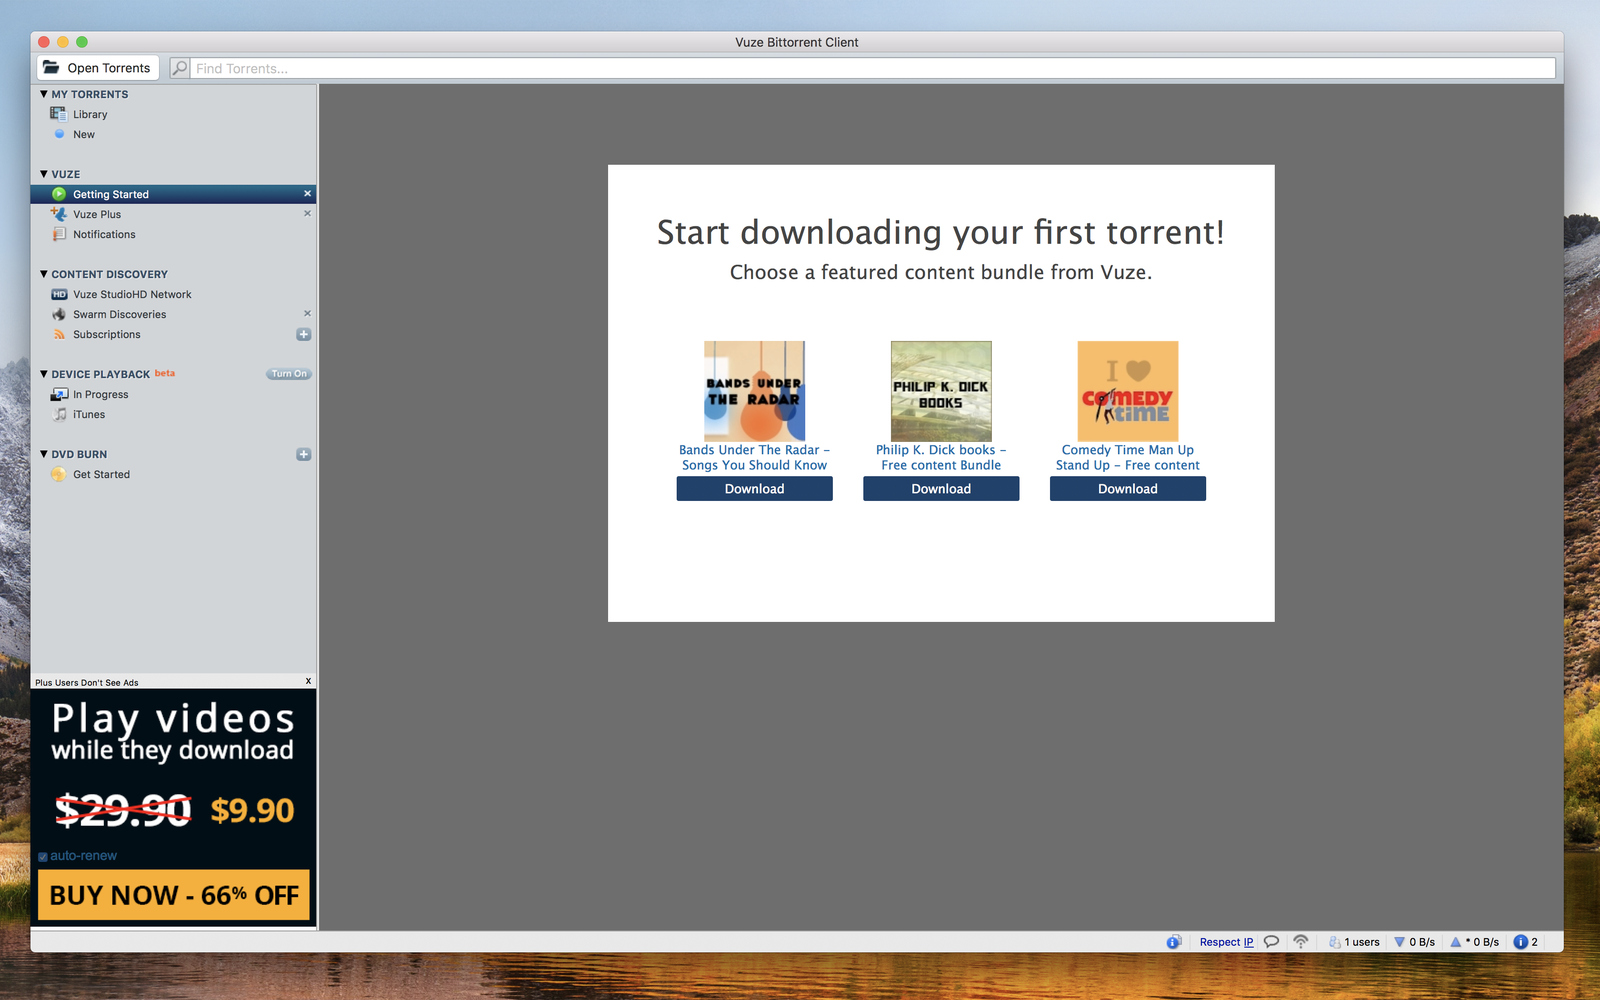Open the Respect IP link
Viewport: 1600px width, 1000px height.
pyautogui.click(x=1226, y=942)
